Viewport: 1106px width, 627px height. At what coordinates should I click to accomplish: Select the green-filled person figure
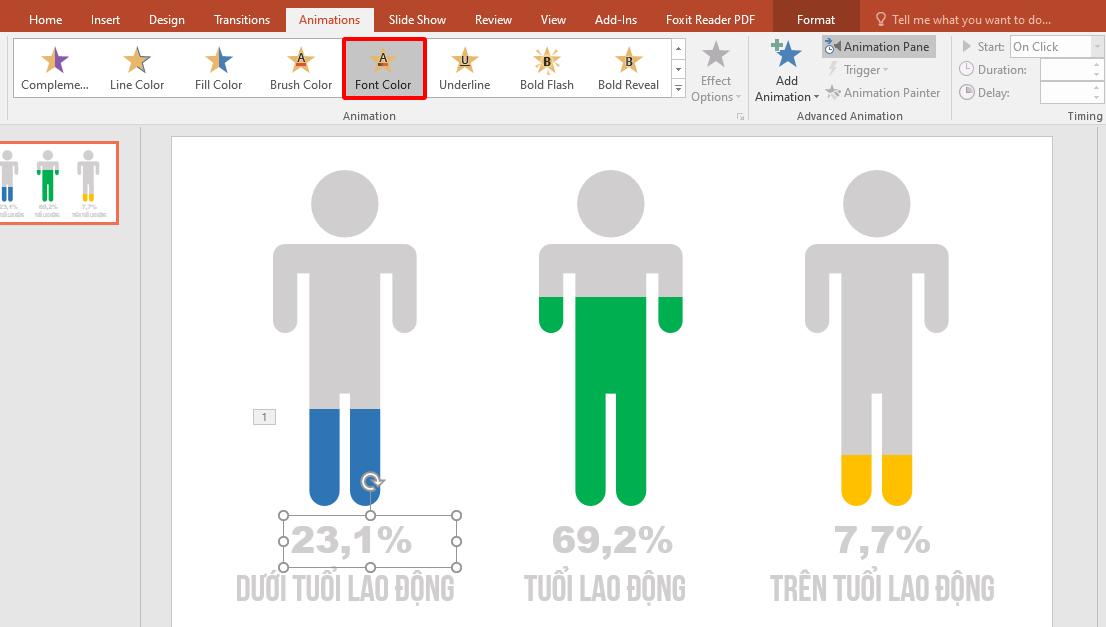pyautogui.click(x=611, y=338)
